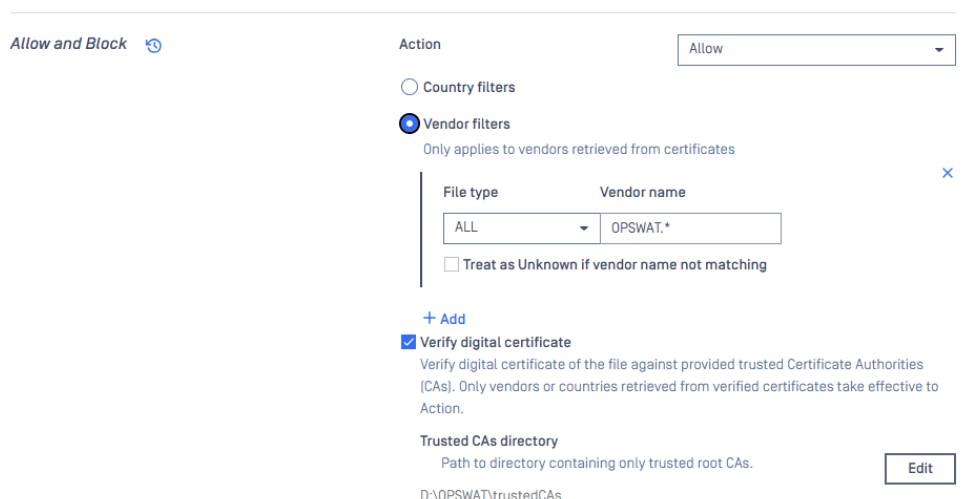967x499 pixels.
Task: Open the Action dropdown showing Allow
Action: click(817, 49)
